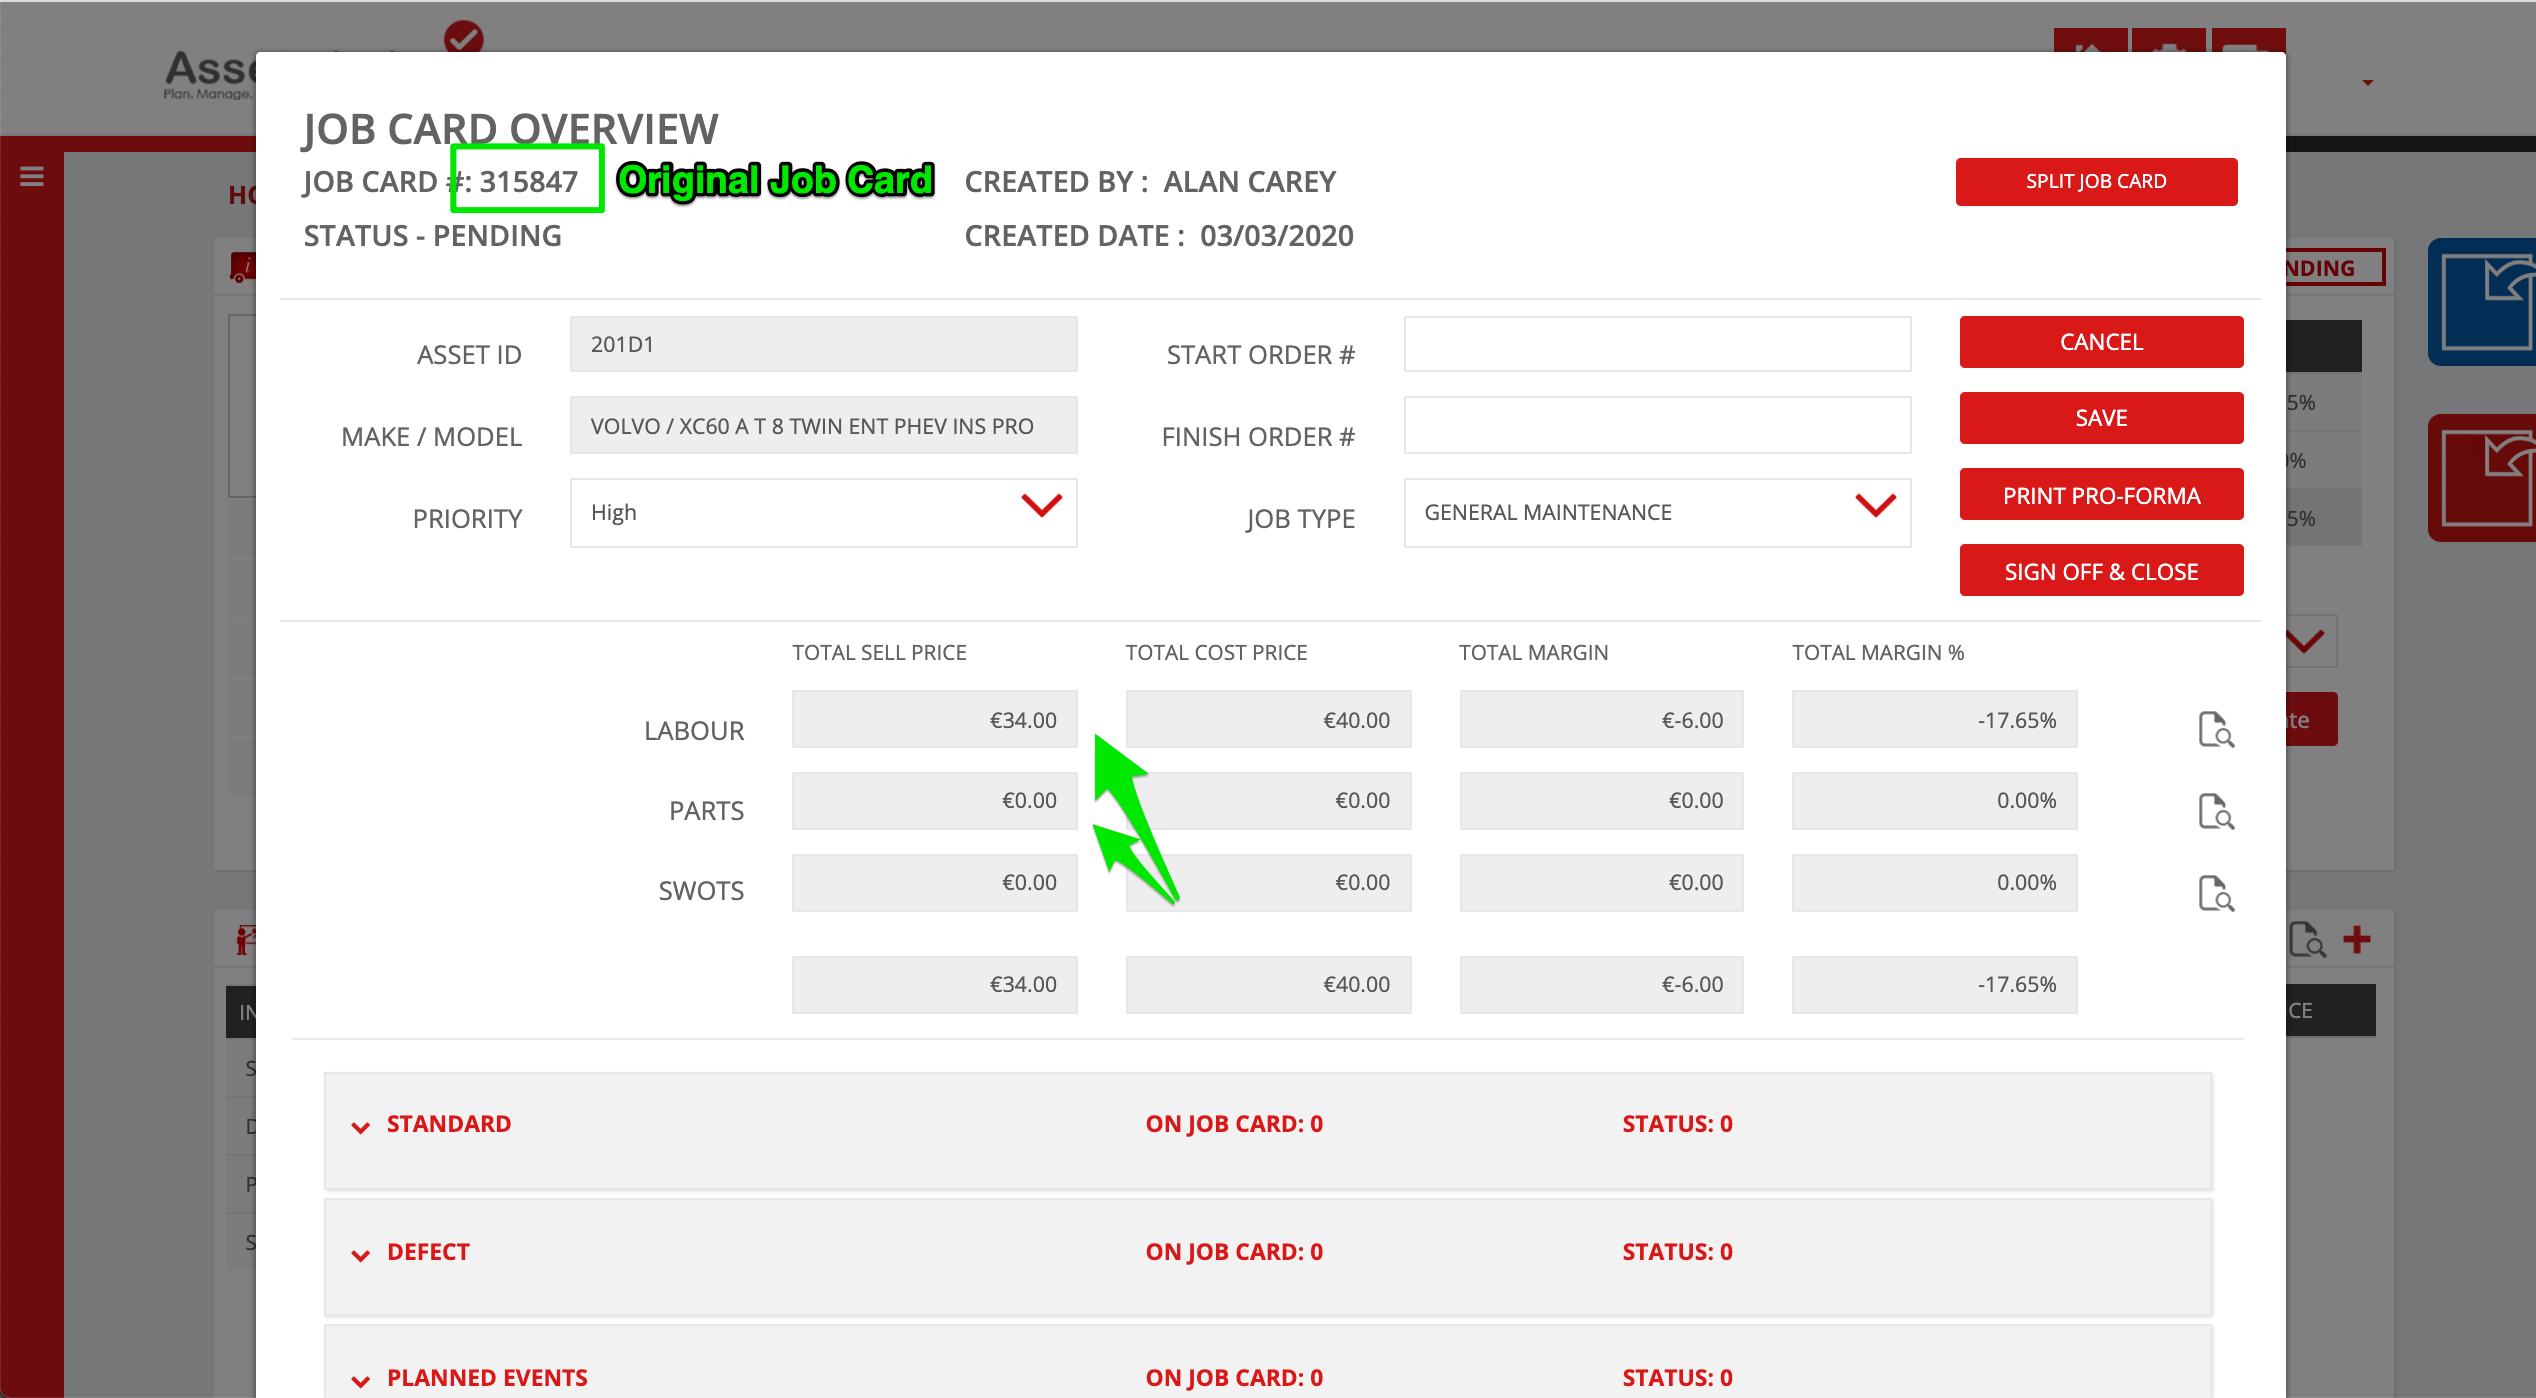This screenshot has height=1398, width=2536.
Task: Click Defect's STATUS: 0 text
Action: pos(1677,1252)
